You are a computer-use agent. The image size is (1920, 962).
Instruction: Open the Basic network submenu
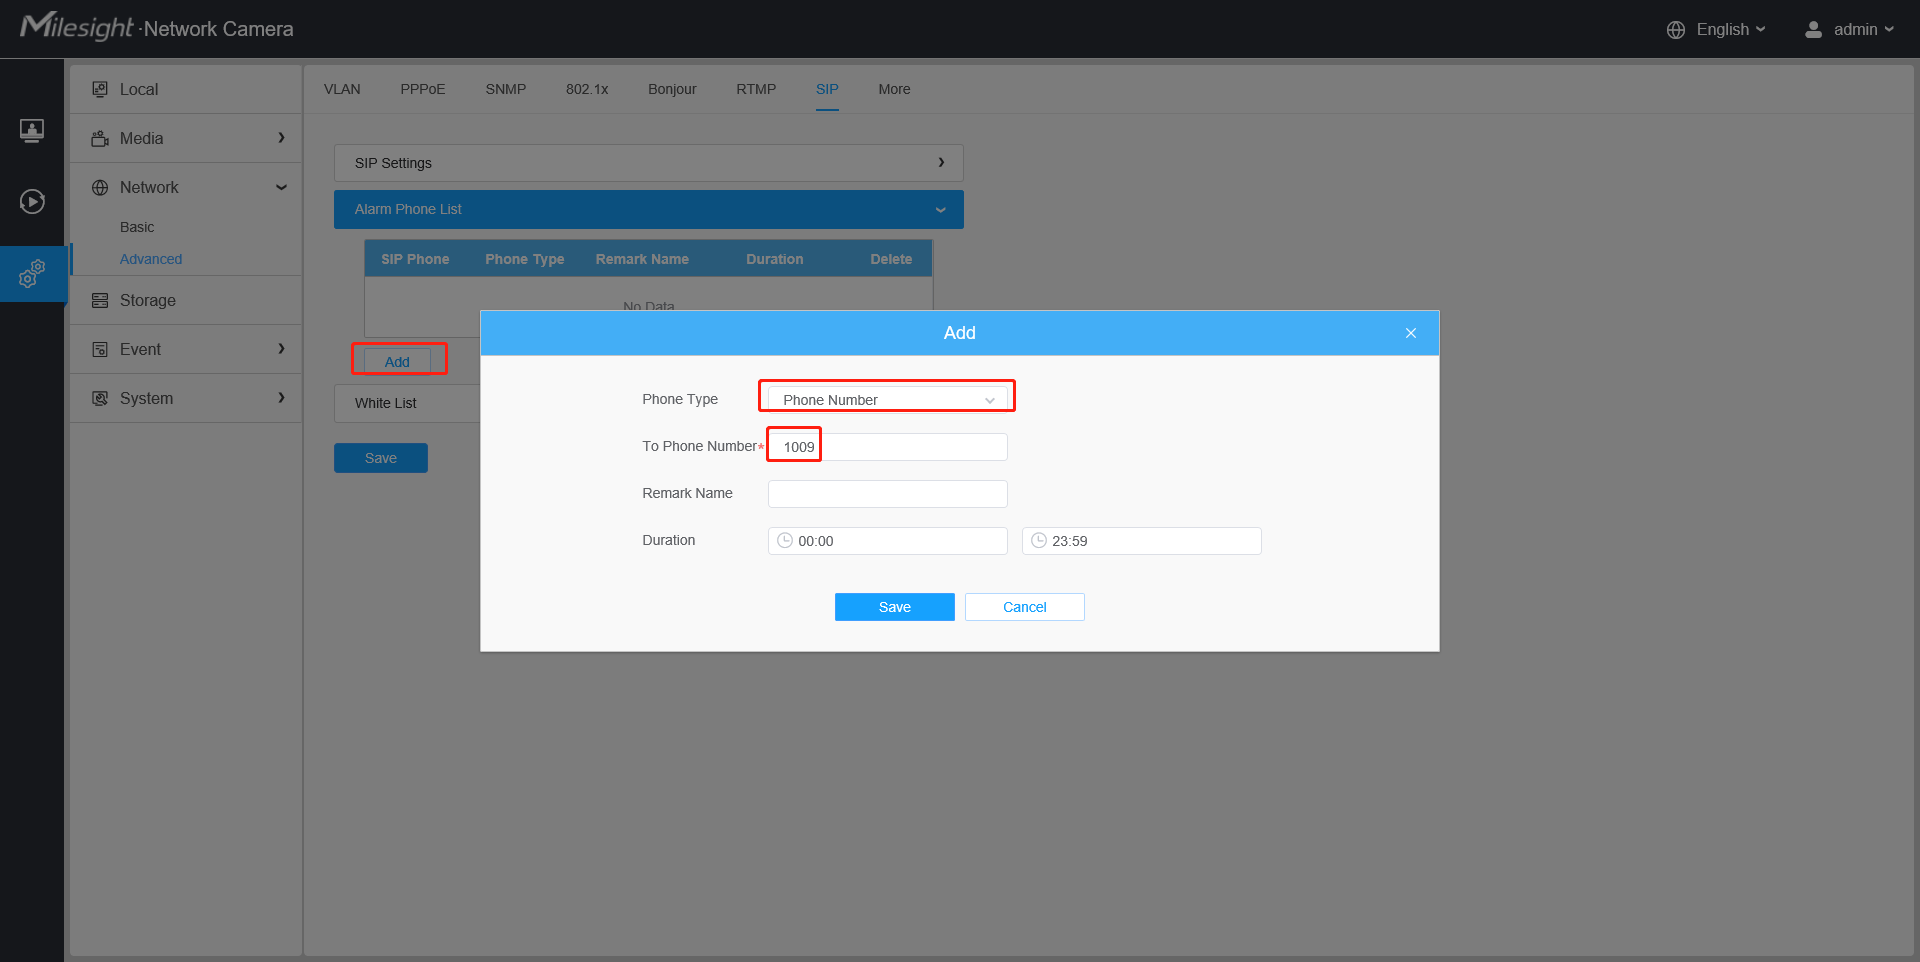pos(137,227)
